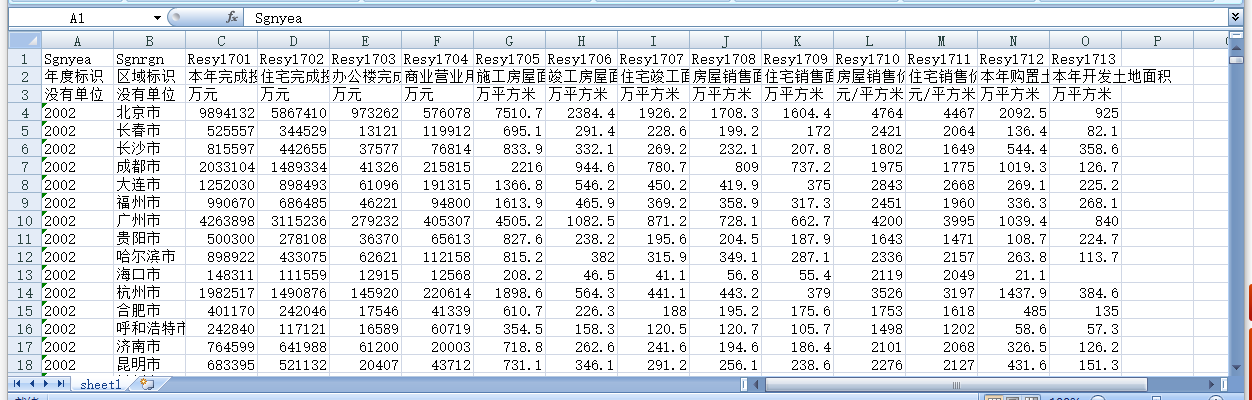This screenshot has width=1252, height=400.
Task: Select column B header
Action: tap(149, 41)
